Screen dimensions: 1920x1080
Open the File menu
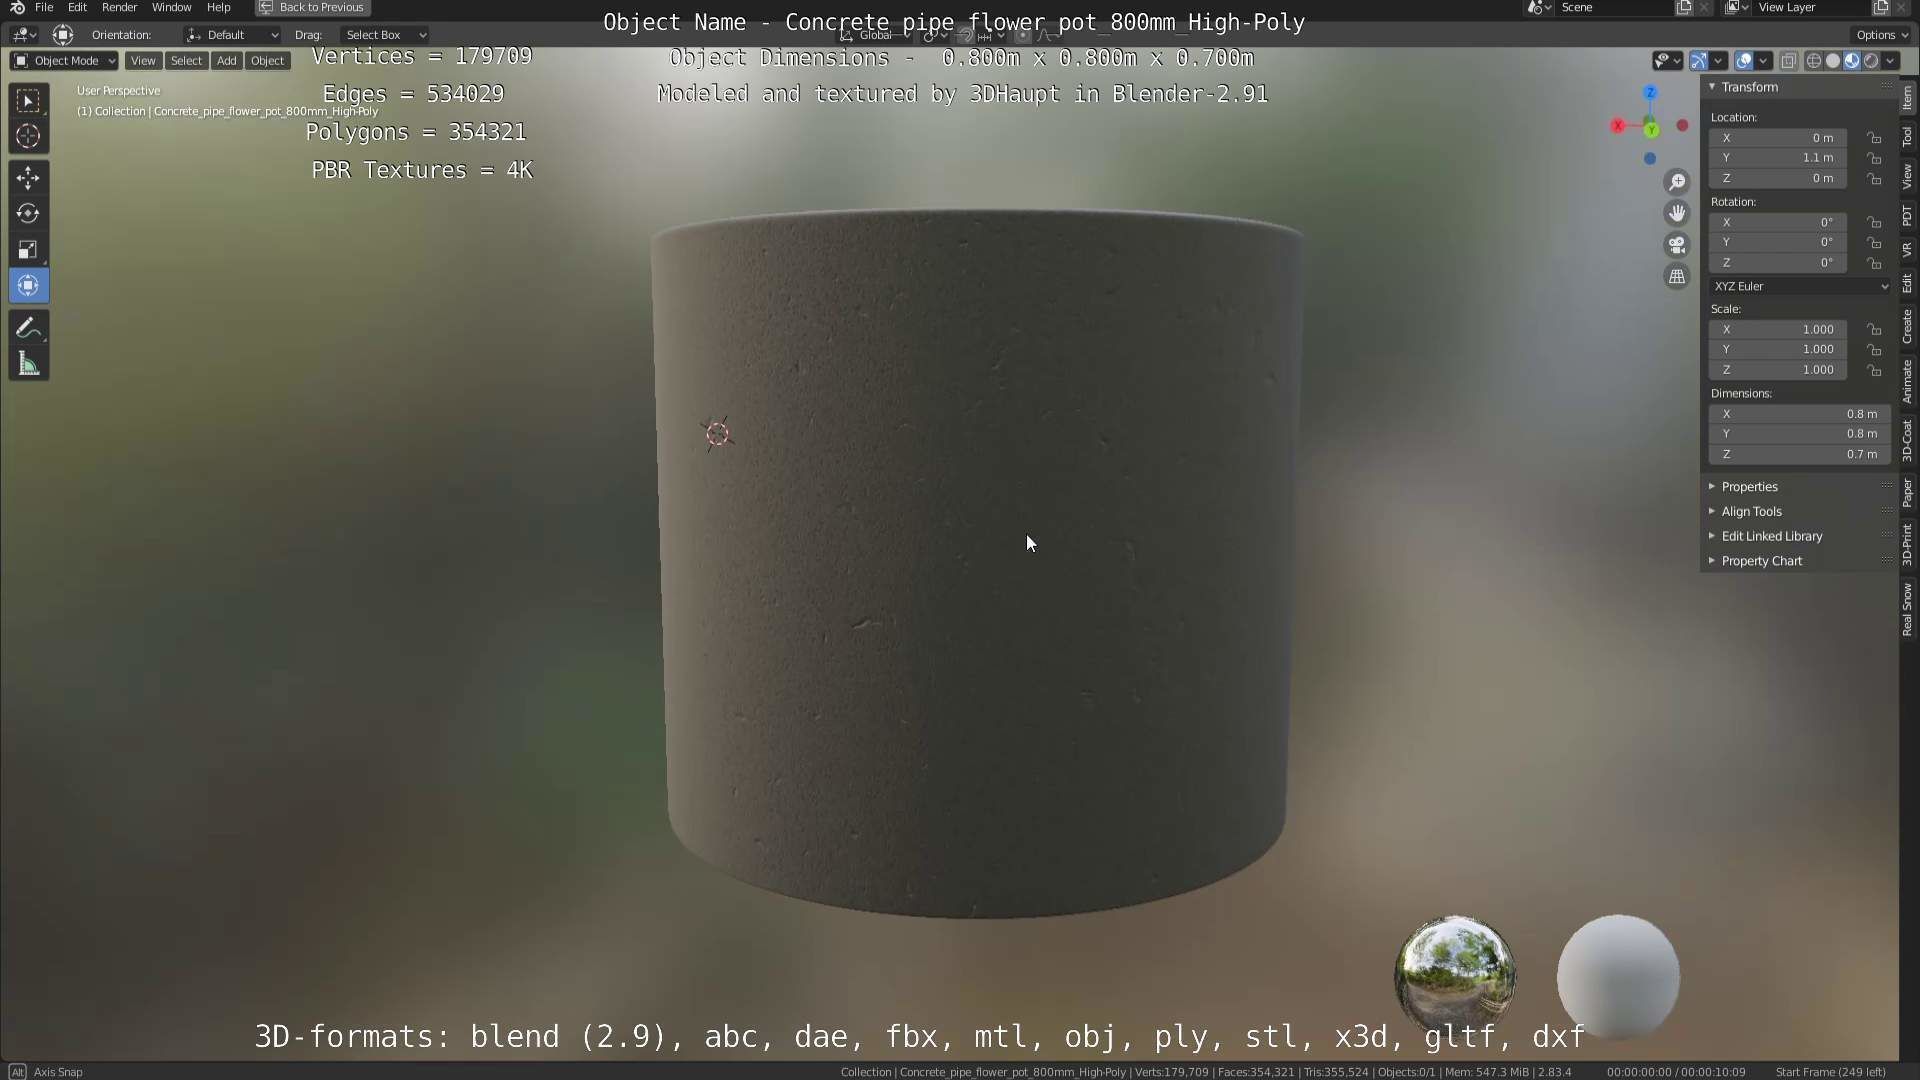(x=44, y=7)
